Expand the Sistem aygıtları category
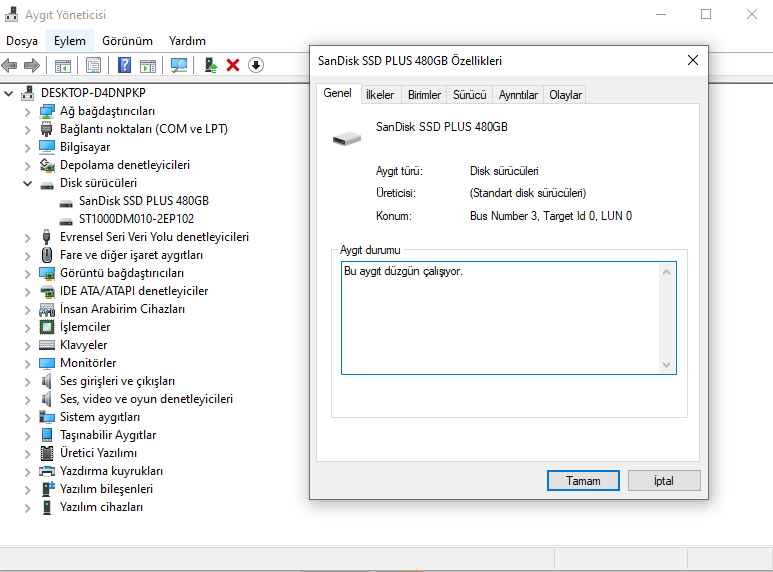773x572 pixels. [x=28, y=418]
